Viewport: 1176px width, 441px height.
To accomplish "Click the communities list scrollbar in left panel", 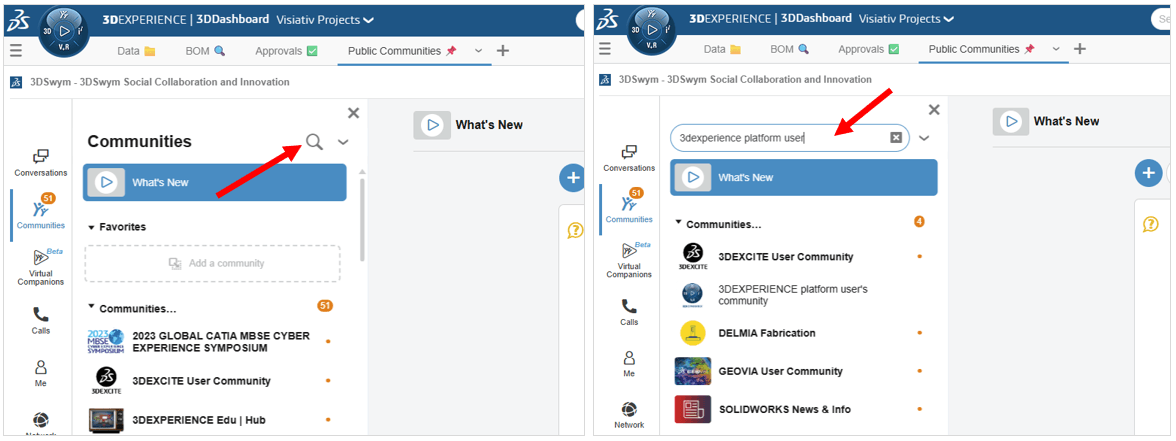I will [363, 218].
